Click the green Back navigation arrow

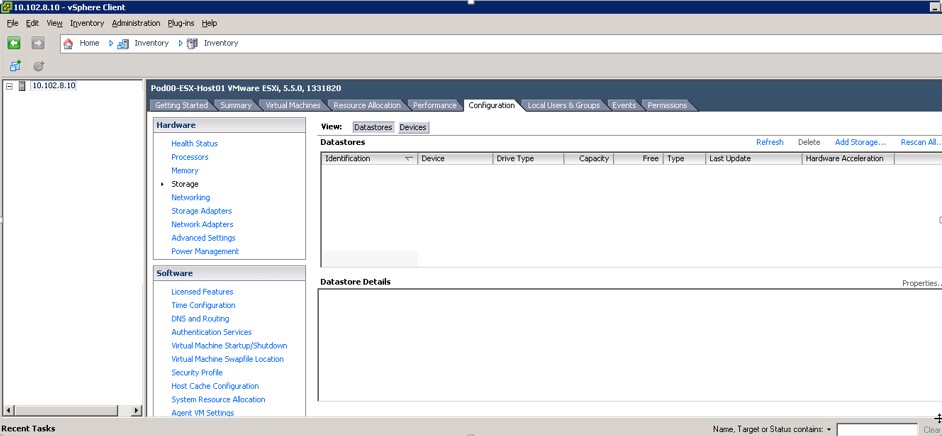[14, 43]
